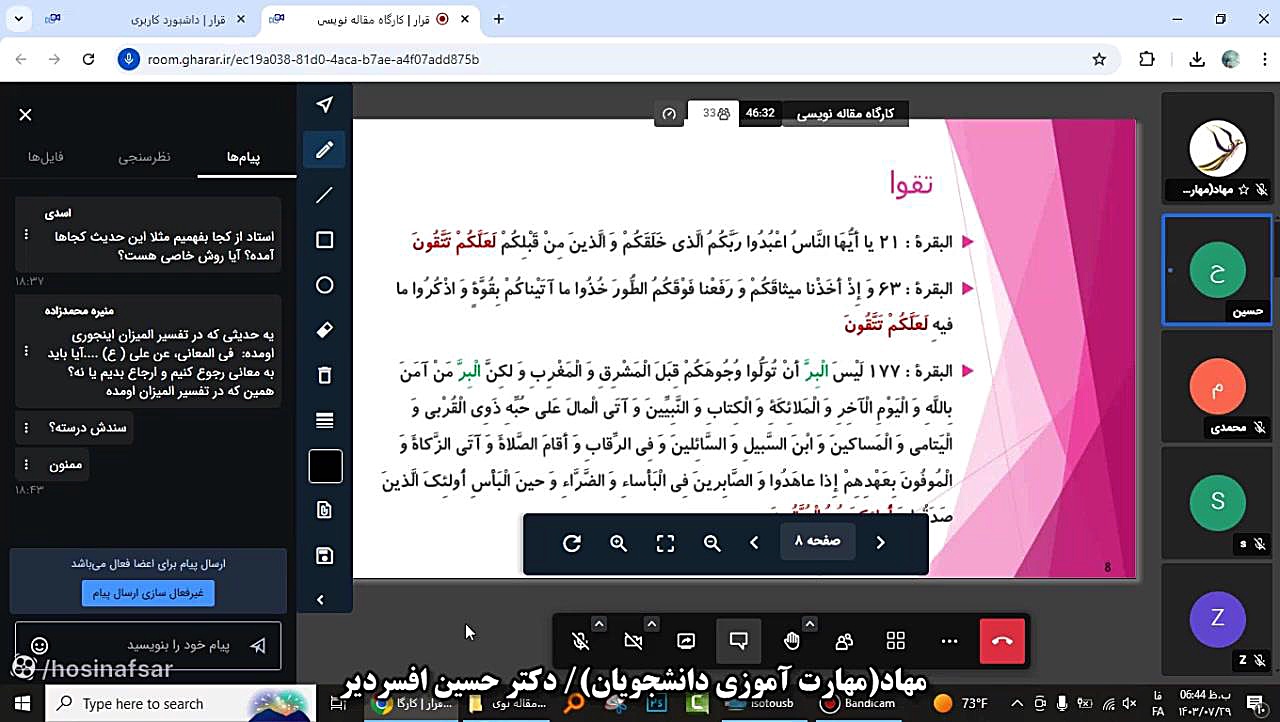1280x722 pixels.
Task: Open the Chrome downloads button
Action: point(1196,59)
